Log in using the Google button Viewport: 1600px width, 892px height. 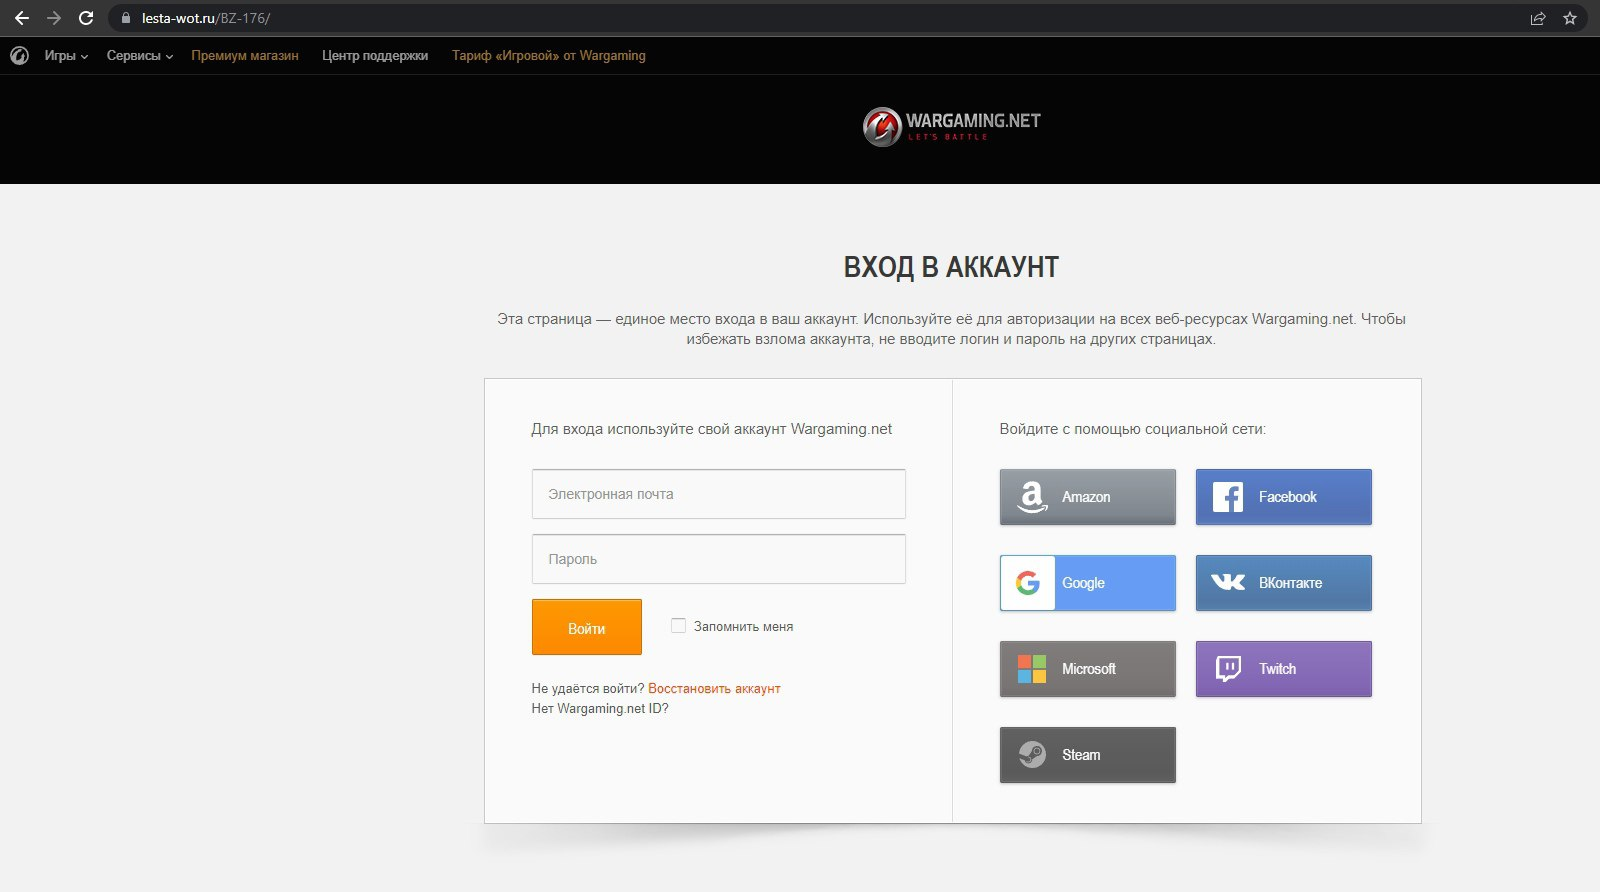point(1087,583)
